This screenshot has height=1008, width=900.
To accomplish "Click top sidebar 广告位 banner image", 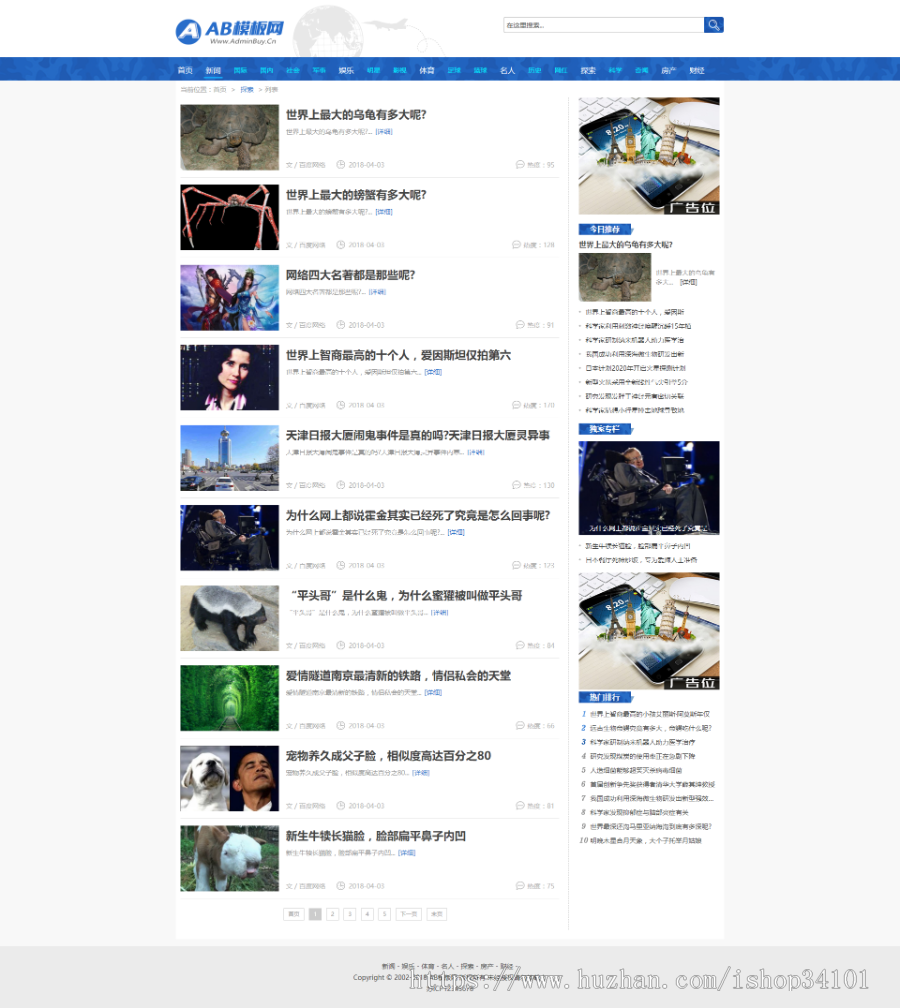I will point(649,156).
